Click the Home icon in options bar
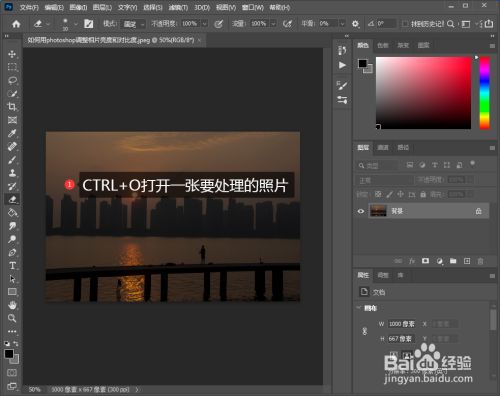500x396 pixels. click(16, 24)
